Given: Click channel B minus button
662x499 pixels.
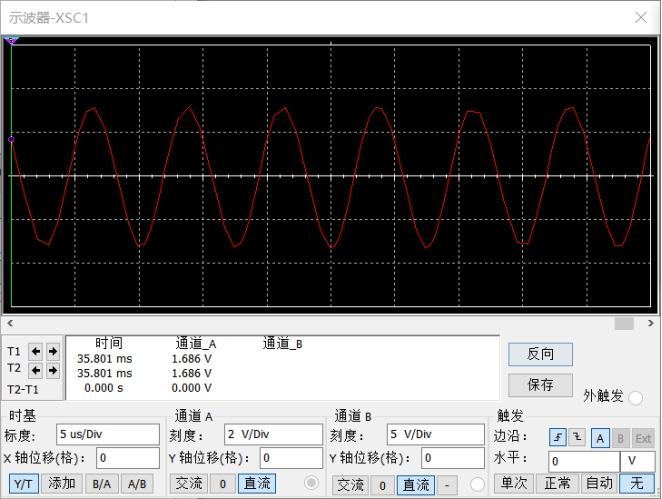Looking at the screenshot, I should [x=447, y=485].
